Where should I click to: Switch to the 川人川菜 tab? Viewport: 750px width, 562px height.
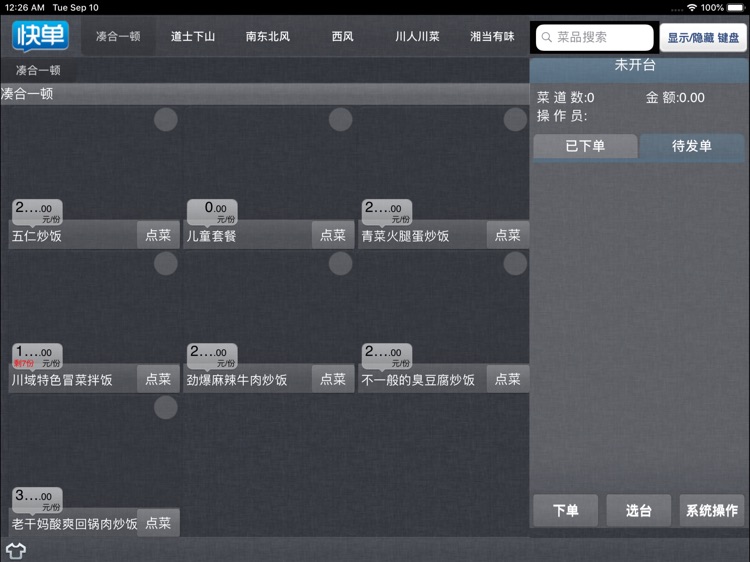coord(417,36)
